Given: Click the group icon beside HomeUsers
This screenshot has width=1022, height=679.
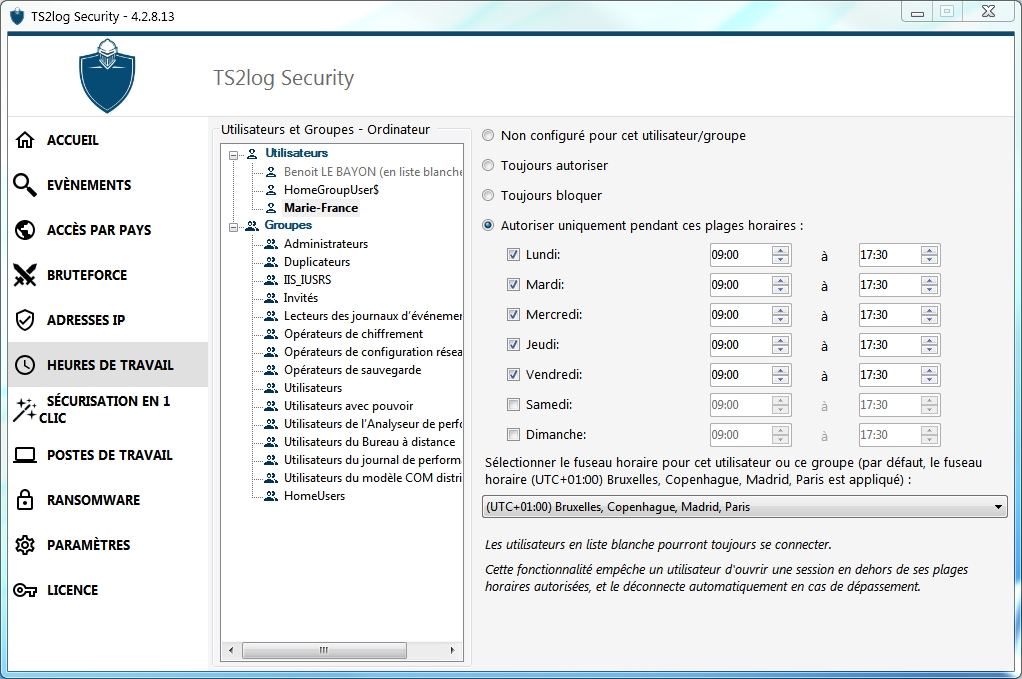Looking at the screenshot, I should click(x=271, y=496).
